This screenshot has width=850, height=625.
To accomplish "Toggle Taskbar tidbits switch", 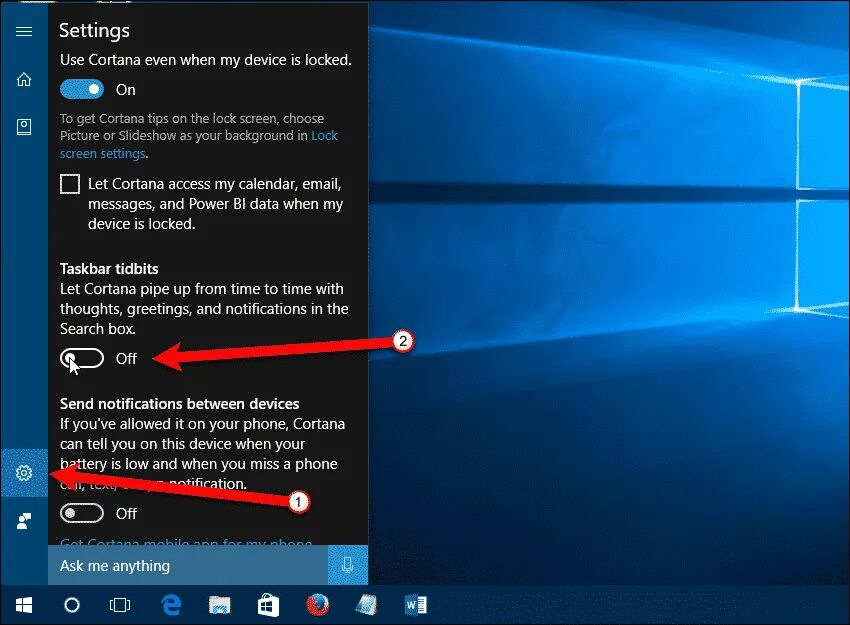I will click(82, 358).
